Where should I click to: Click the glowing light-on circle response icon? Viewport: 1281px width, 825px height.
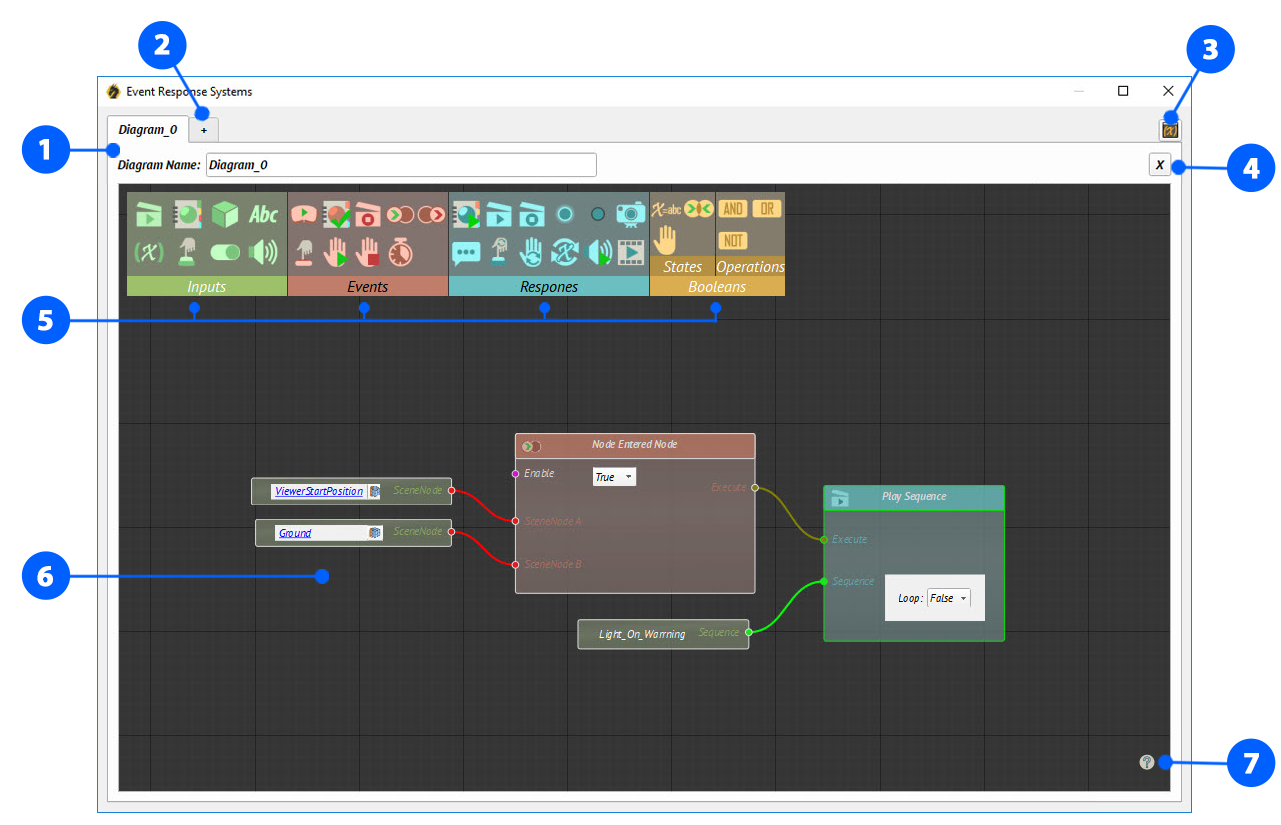565,214
